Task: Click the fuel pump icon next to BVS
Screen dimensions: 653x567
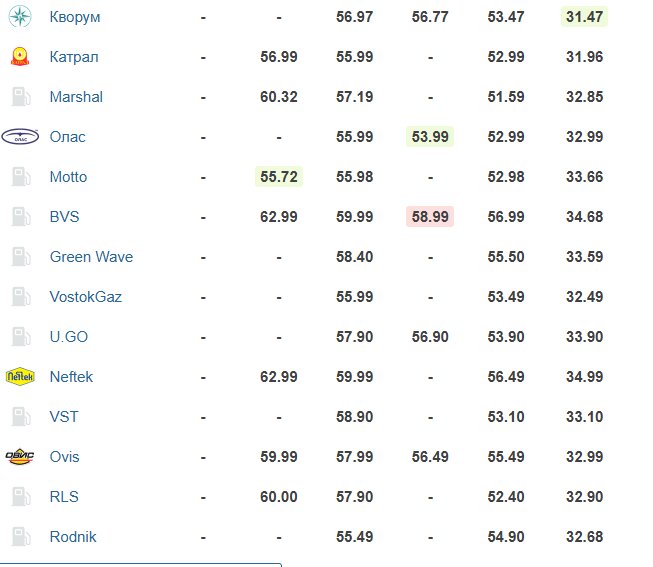Action: click(x=21, y=217)
